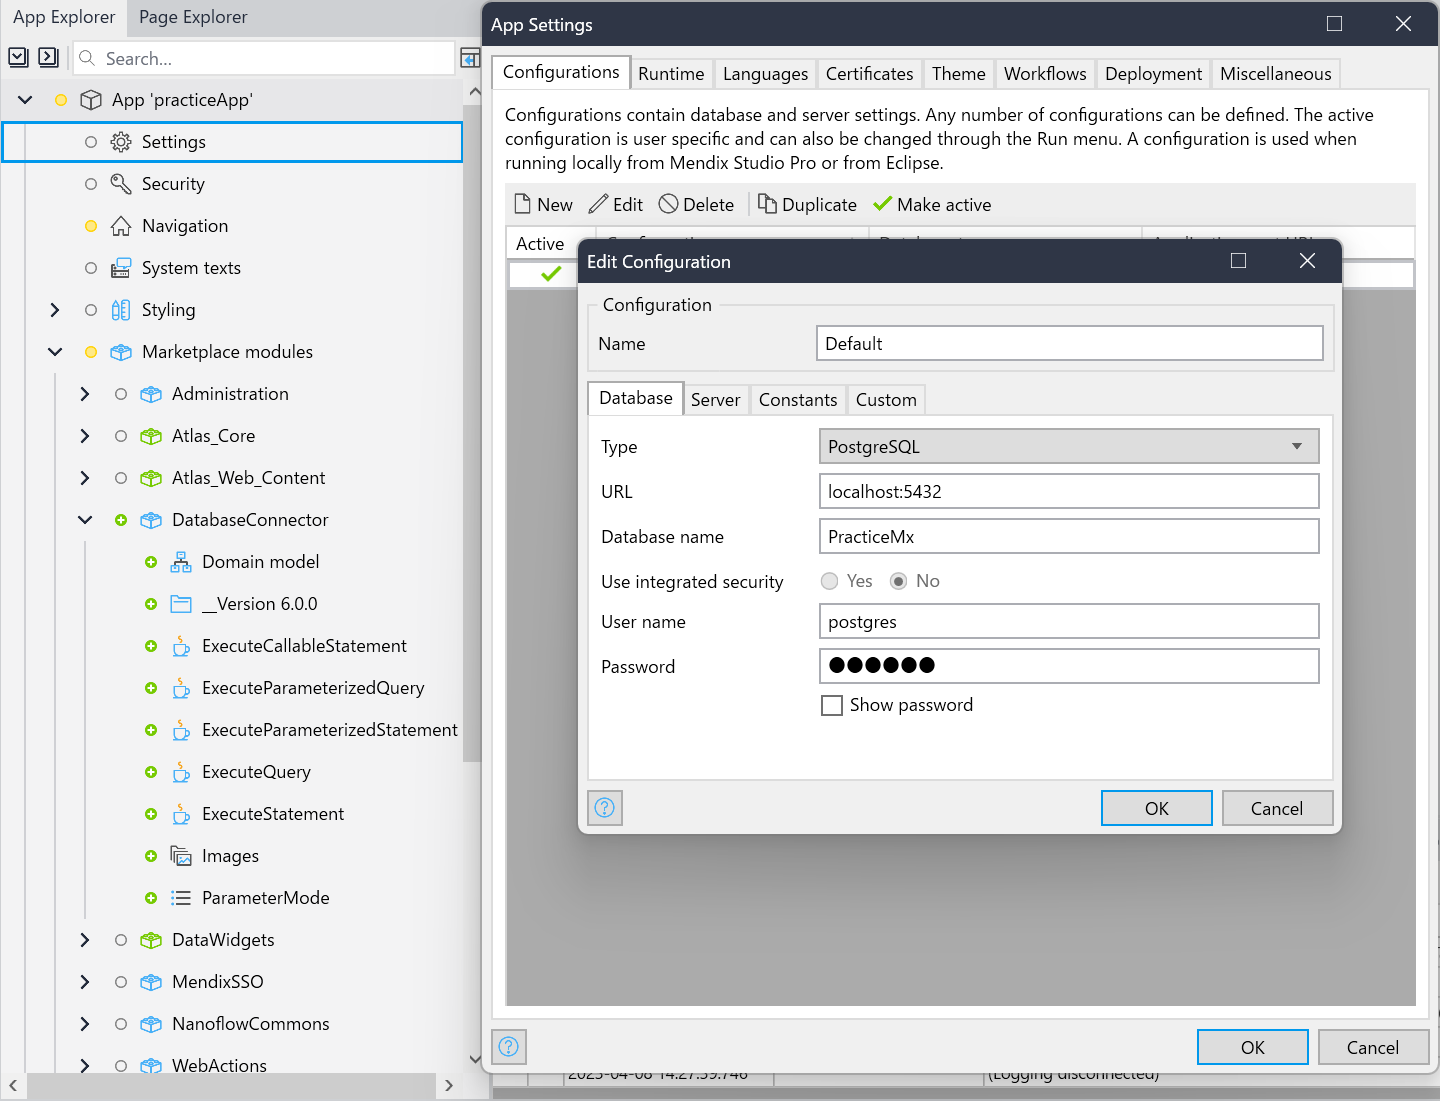Open the database Type dropdown
This screenshot has height=1101, width=1440.
pos(1068,446)
